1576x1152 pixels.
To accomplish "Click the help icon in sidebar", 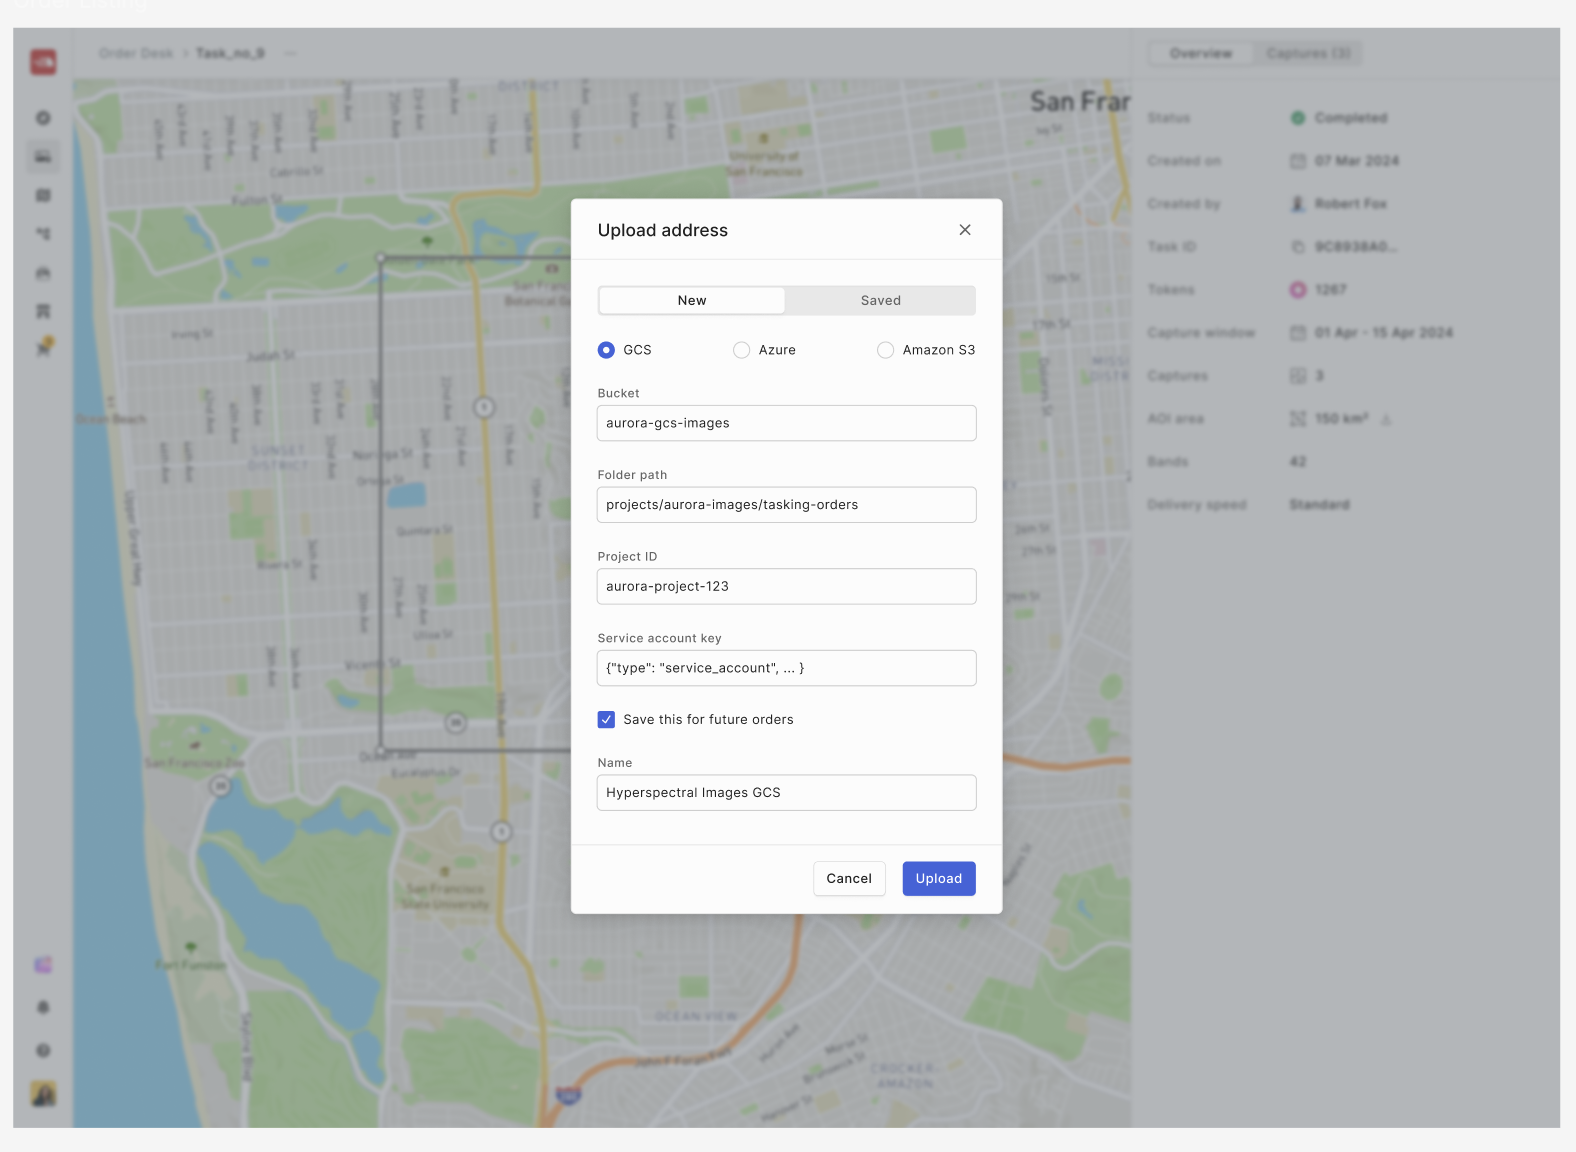I will point(43,1050).
